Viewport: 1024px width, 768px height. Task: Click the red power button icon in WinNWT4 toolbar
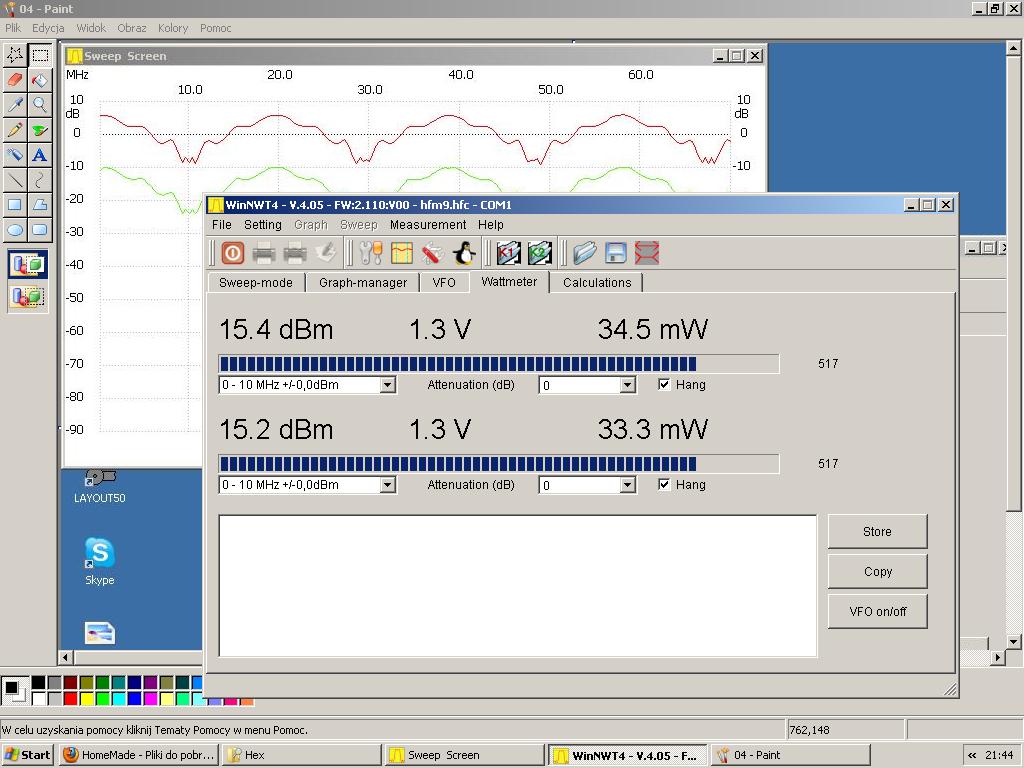(232, 253)
